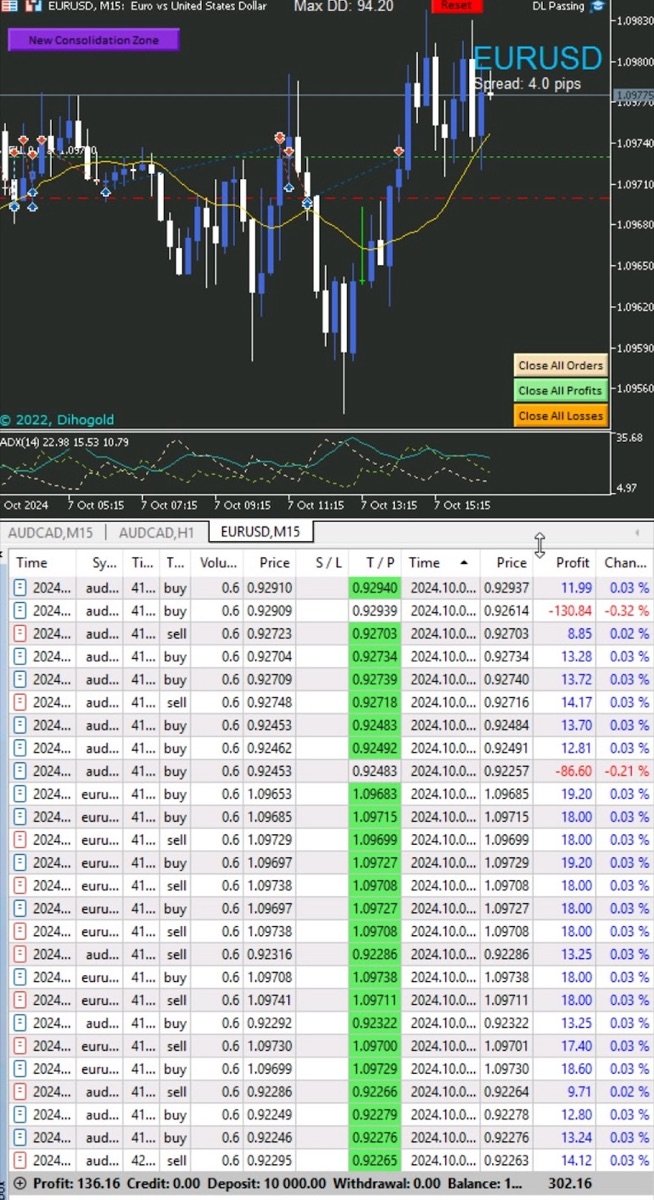
Task: Expand the Profit summary plus icon
Action: point(21,1183)
